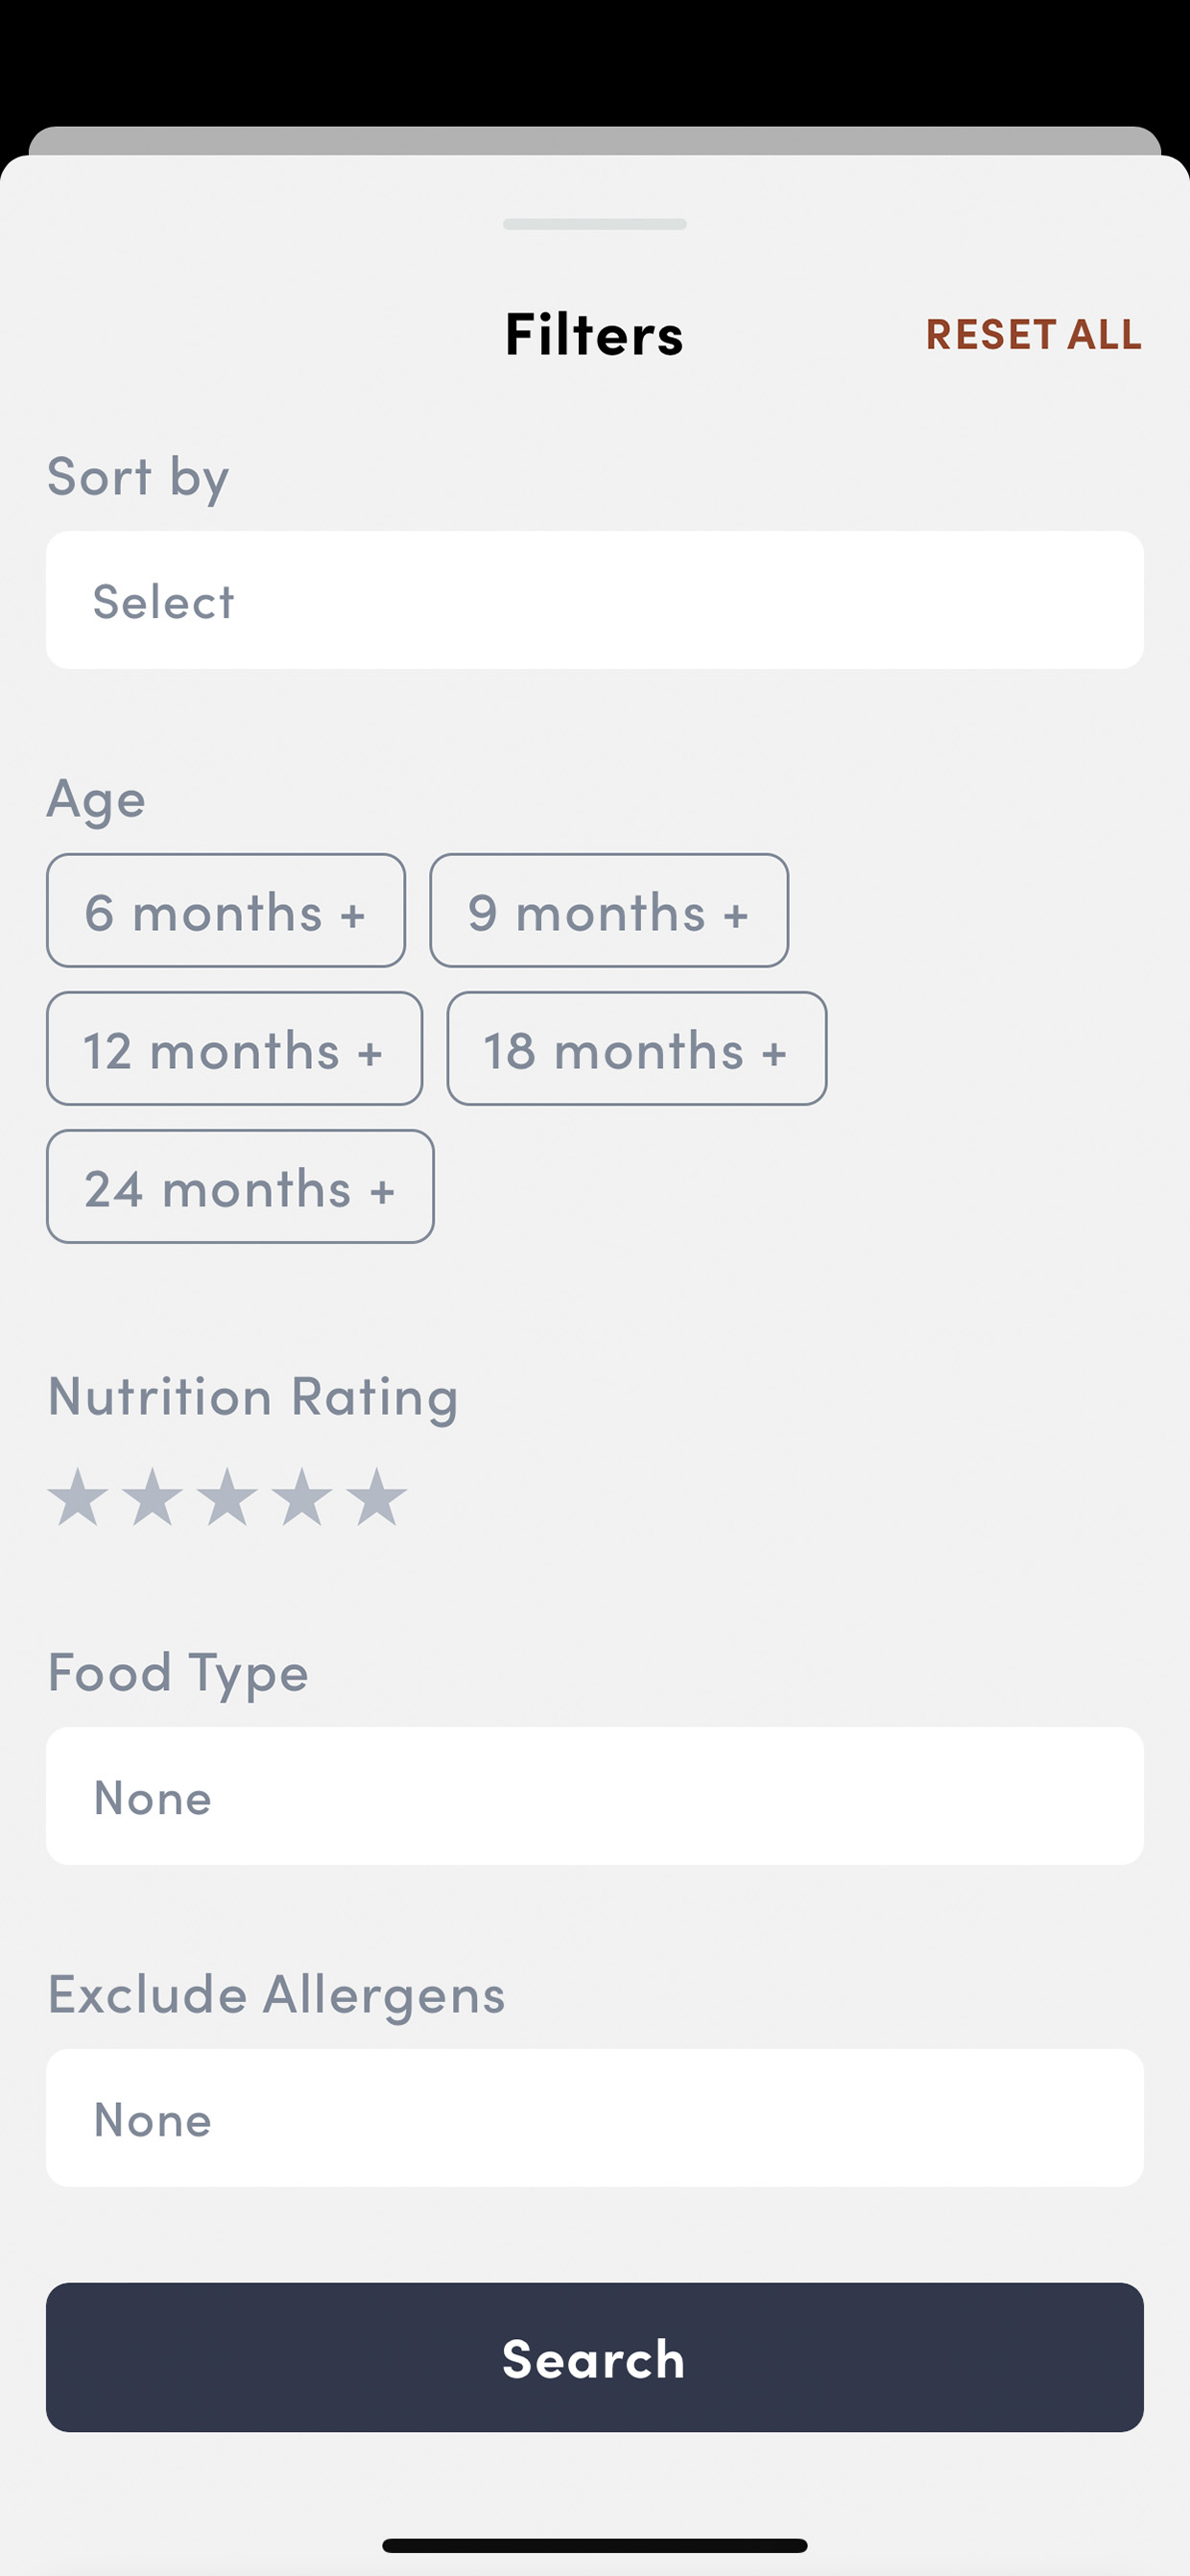Select the first nutrition rating star
1190x2576 pixels.
78,1497
